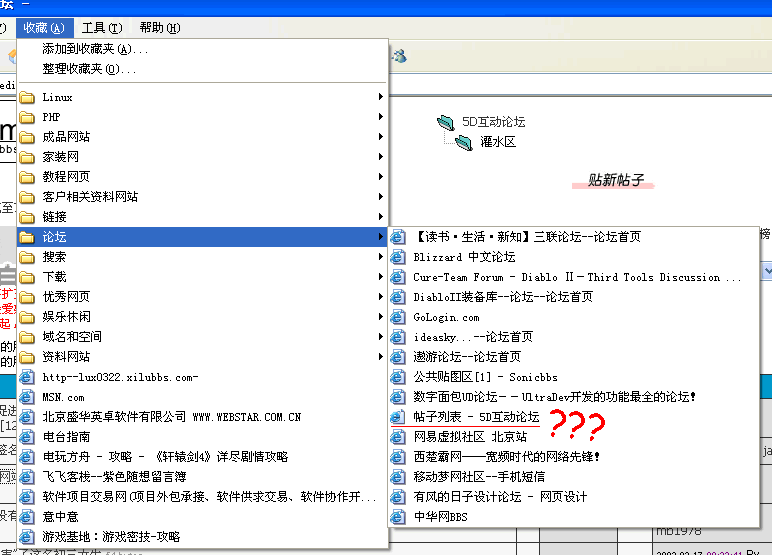Expand the 域名和空间 submenu arrow
This screenshot has height=555, width=772.
click(381, 336)
